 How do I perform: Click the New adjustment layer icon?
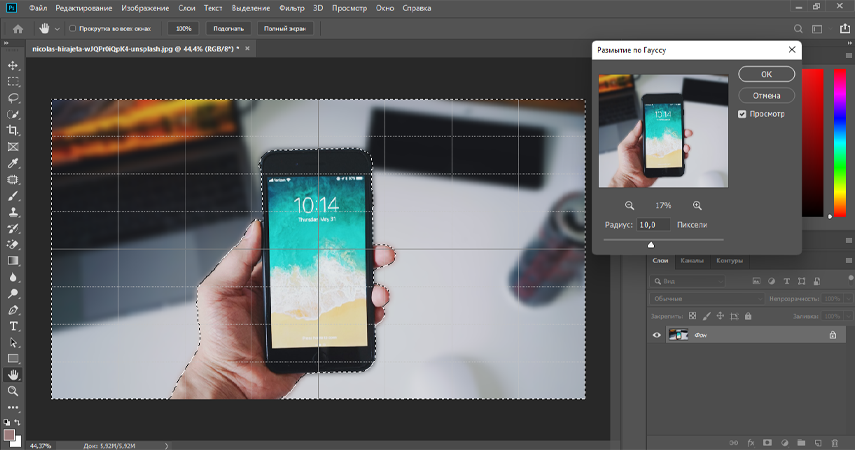pos(784,443)
